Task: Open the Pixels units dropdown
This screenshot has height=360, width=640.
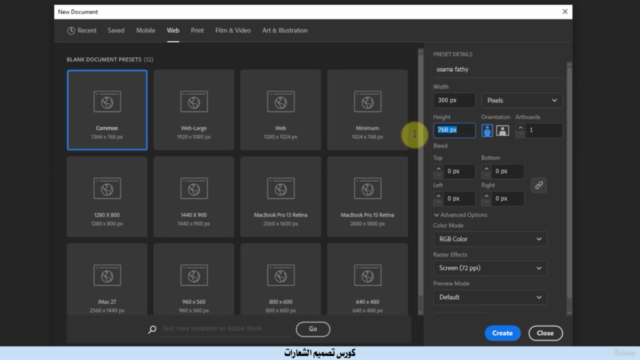Action: (522, 100)
